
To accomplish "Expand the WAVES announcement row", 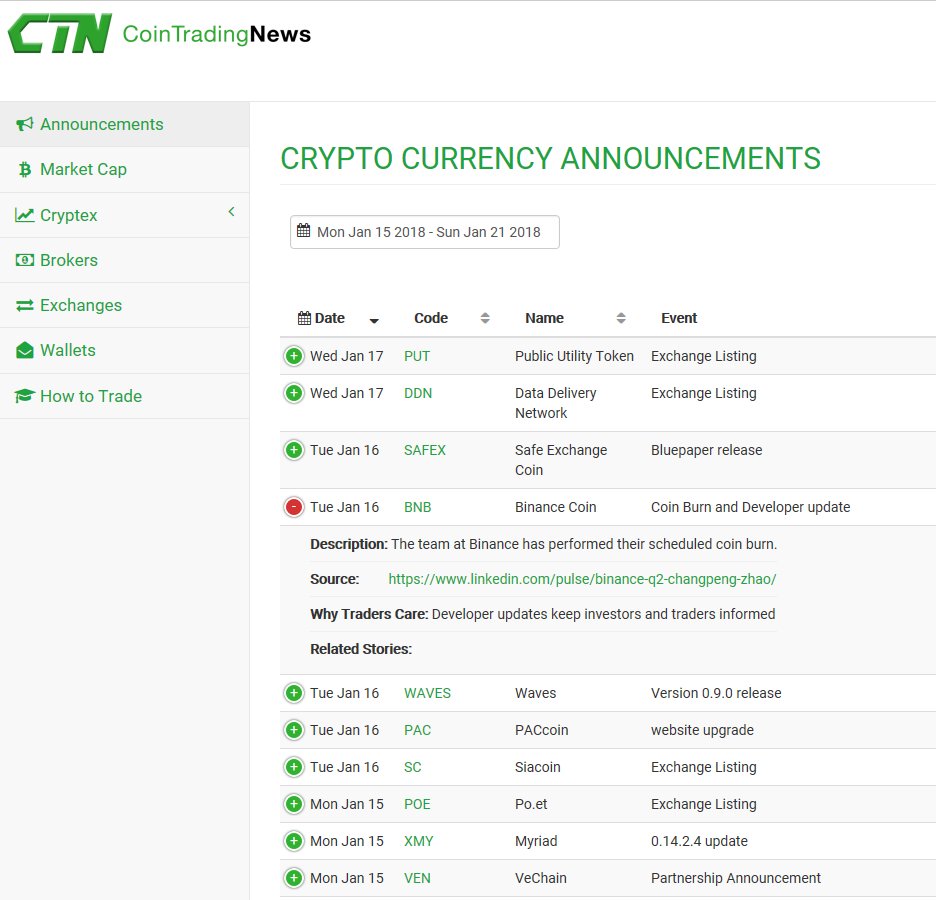I will [x=294, y=693].
